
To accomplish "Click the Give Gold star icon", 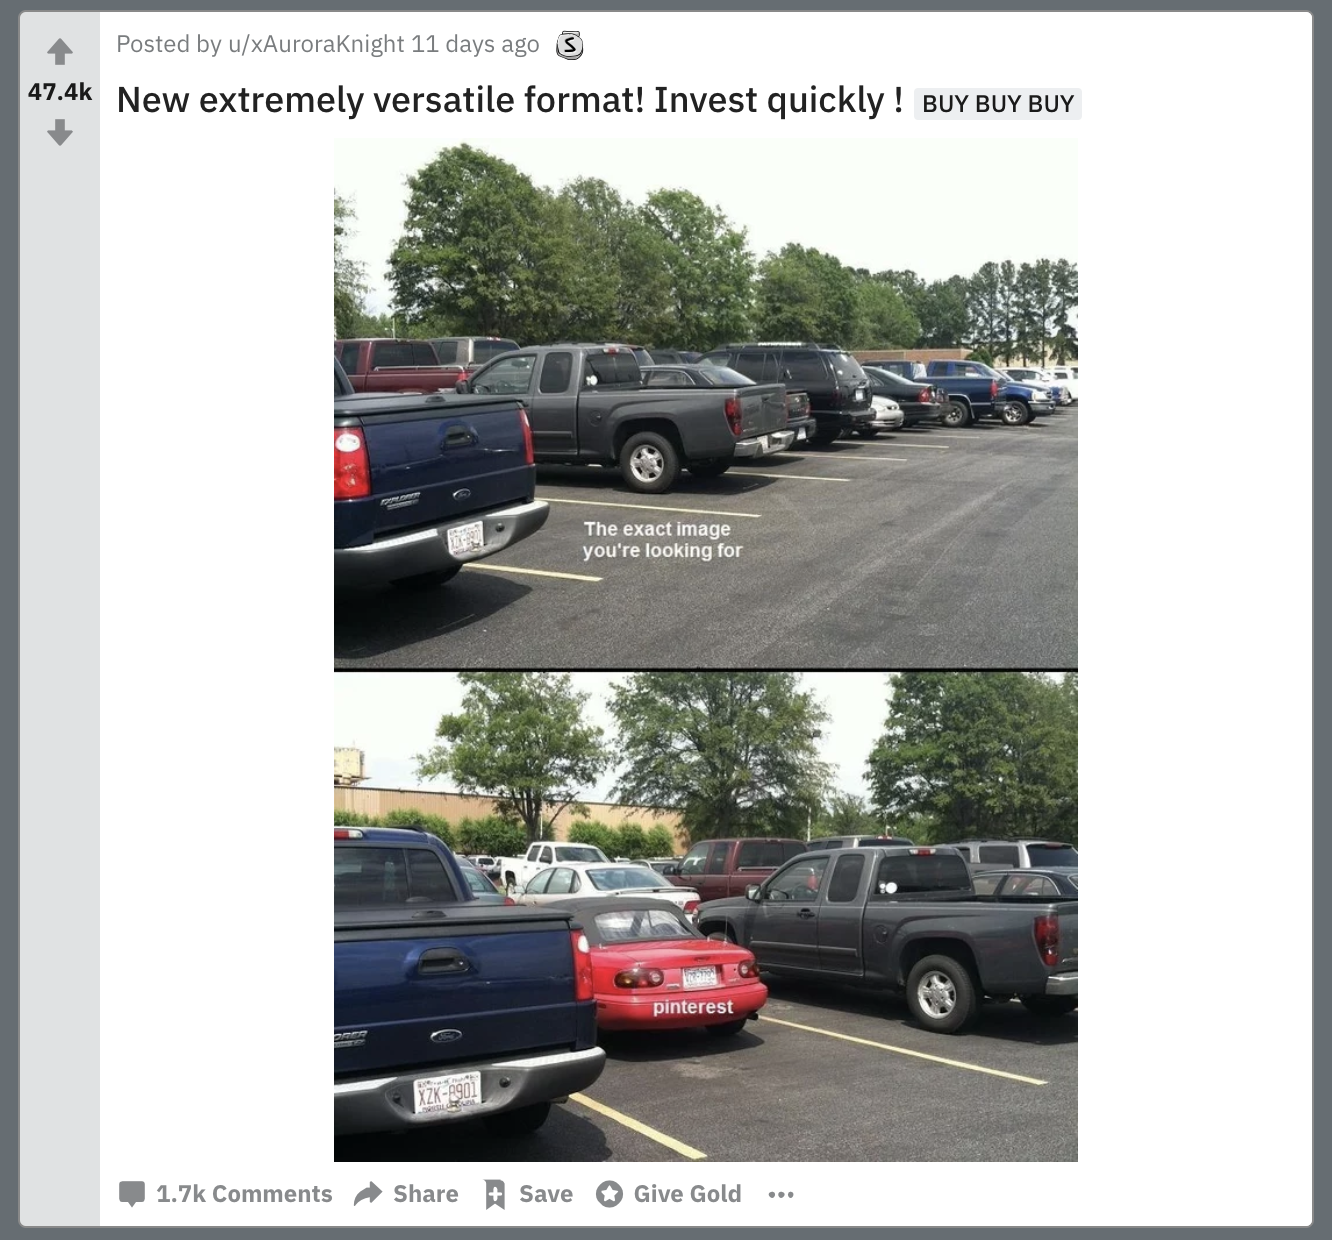I will point(609,1194).
